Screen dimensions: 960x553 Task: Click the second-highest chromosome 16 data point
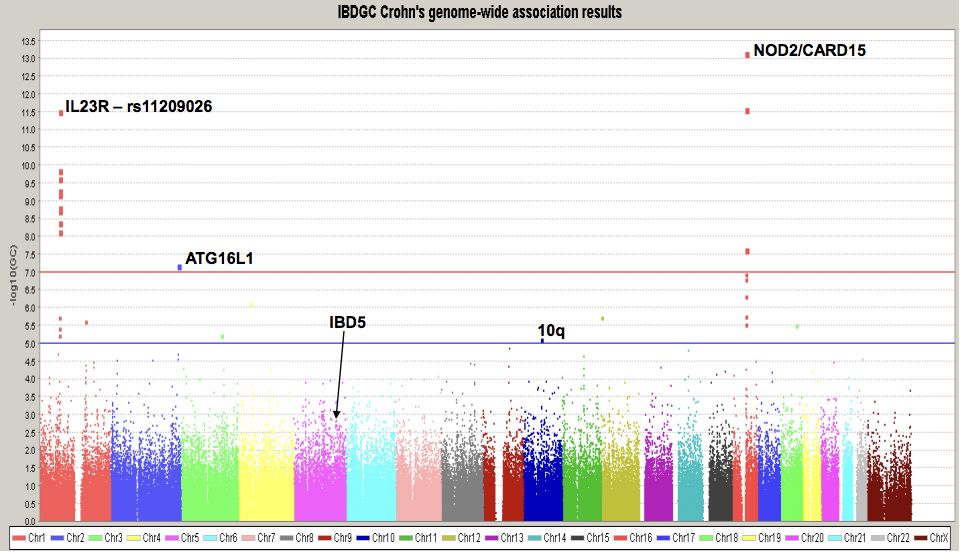click(x=747, y=111)
